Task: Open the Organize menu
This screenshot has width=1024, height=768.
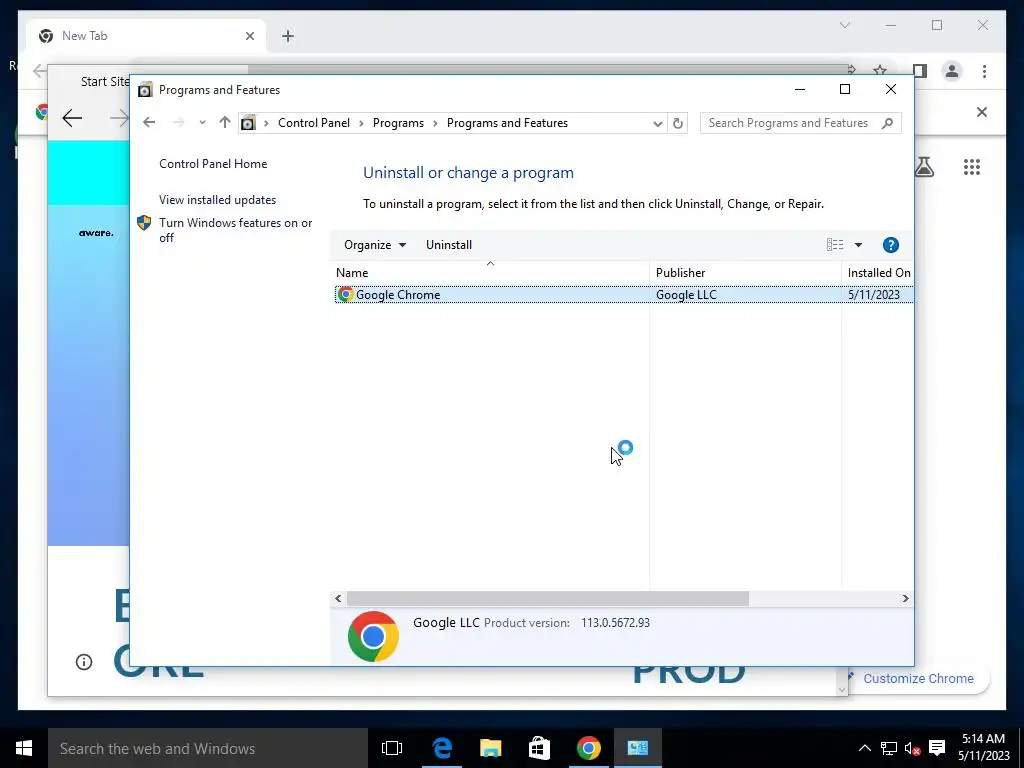Action: [x=375, y=245]
